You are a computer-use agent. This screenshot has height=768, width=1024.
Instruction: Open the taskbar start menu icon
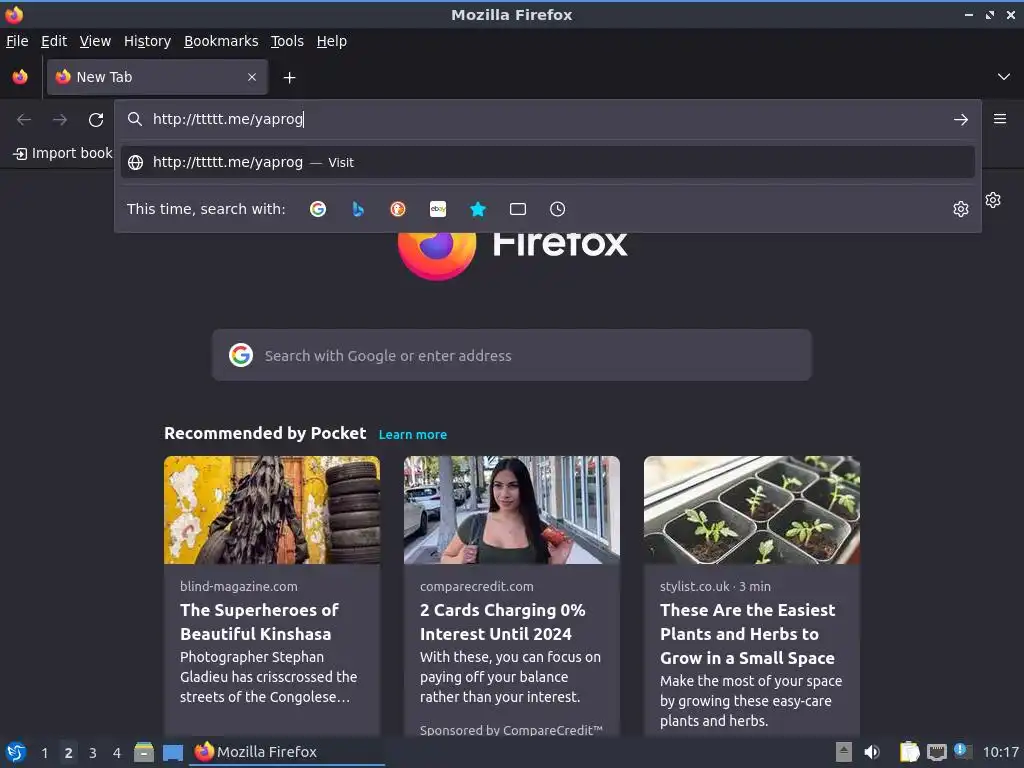(x=16, y=752)
